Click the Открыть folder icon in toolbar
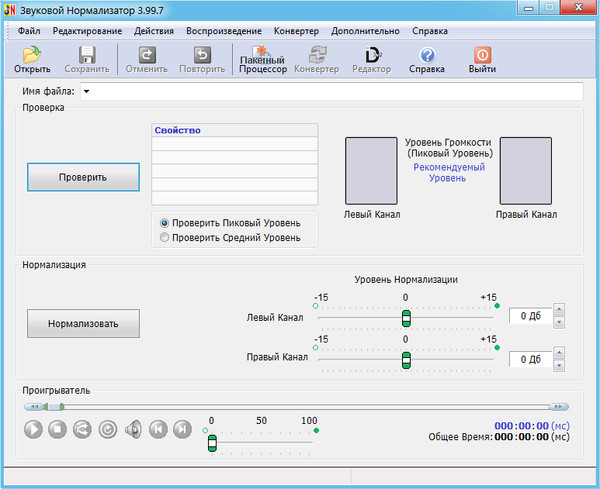This screenshot has height=489, width=600. [32, 55]
